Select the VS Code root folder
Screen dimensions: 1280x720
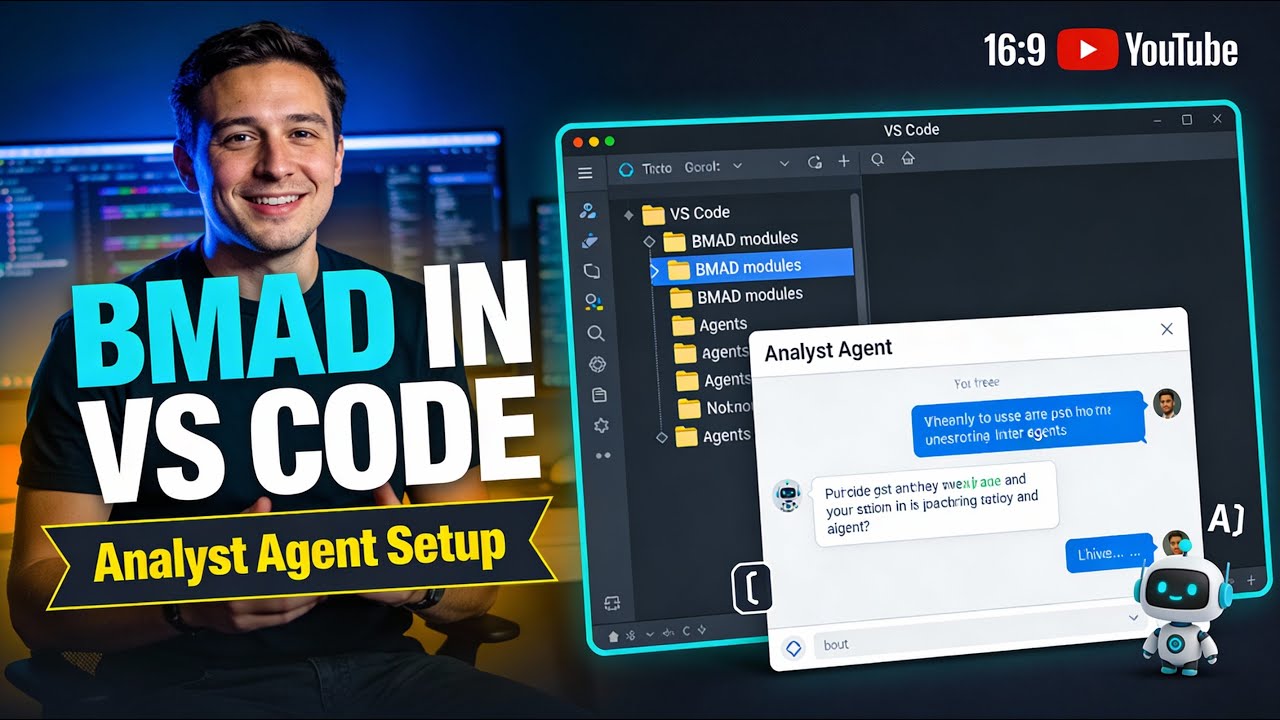(x=686, y=212)
